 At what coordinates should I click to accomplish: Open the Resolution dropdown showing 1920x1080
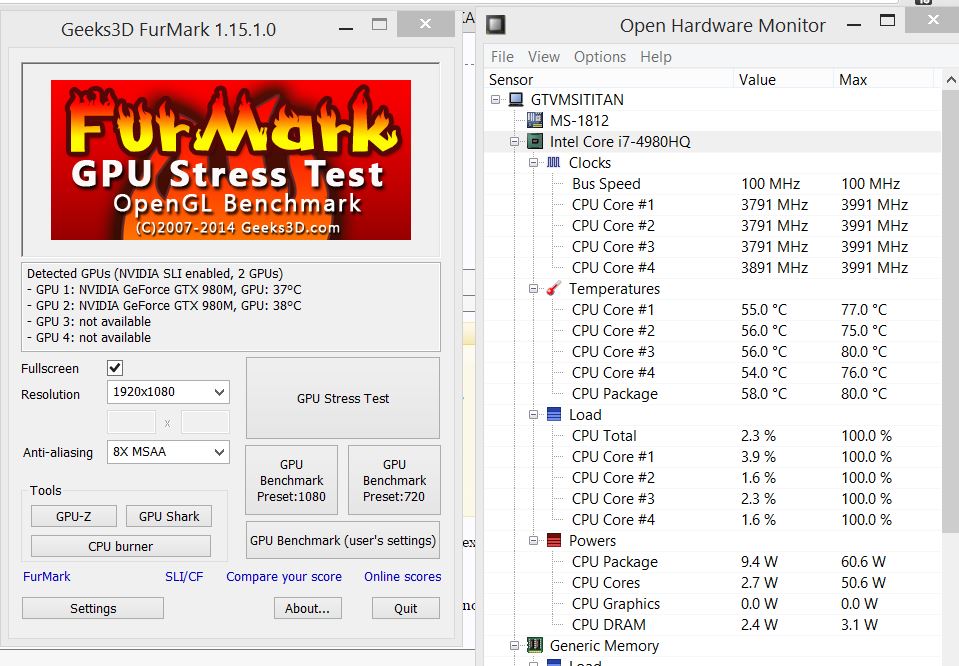tap(168, 392)
